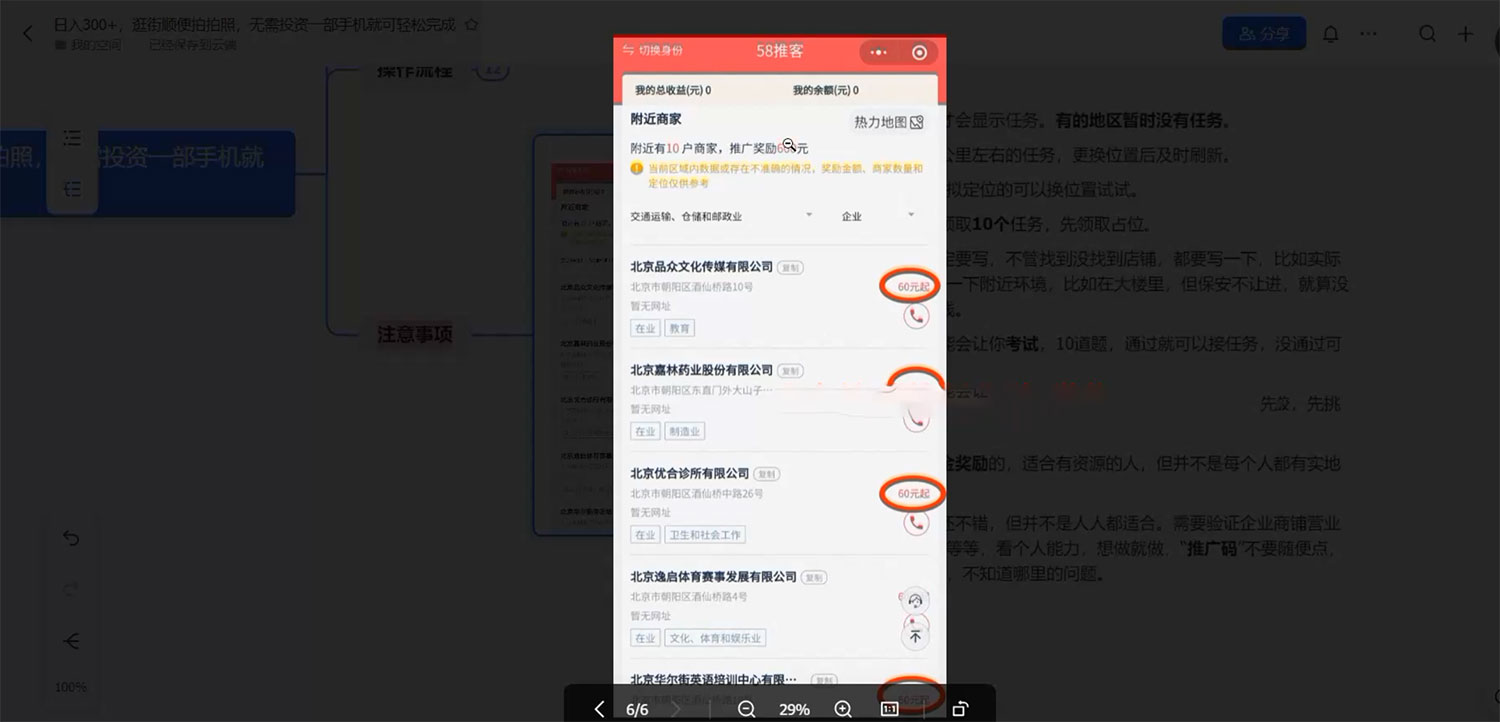Click phone icon beside 北京品众文化传媒有限公司

[916, 315]
